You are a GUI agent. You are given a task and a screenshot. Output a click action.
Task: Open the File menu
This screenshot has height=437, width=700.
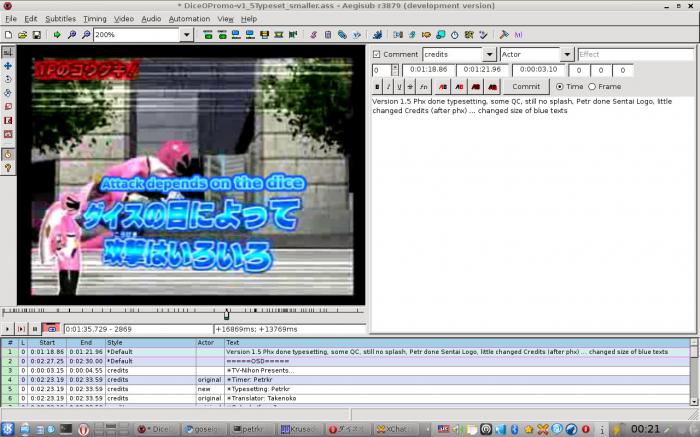point(11,19)
